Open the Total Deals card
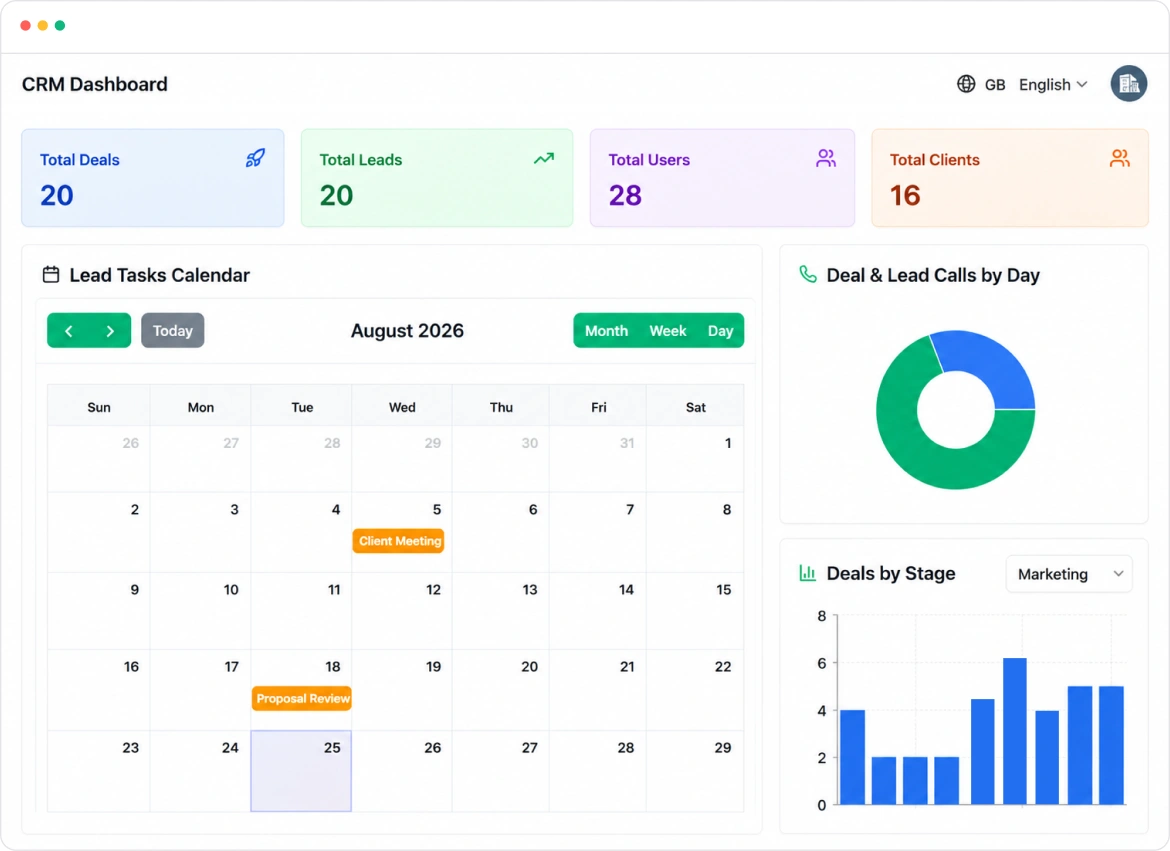 pos(153,178)
